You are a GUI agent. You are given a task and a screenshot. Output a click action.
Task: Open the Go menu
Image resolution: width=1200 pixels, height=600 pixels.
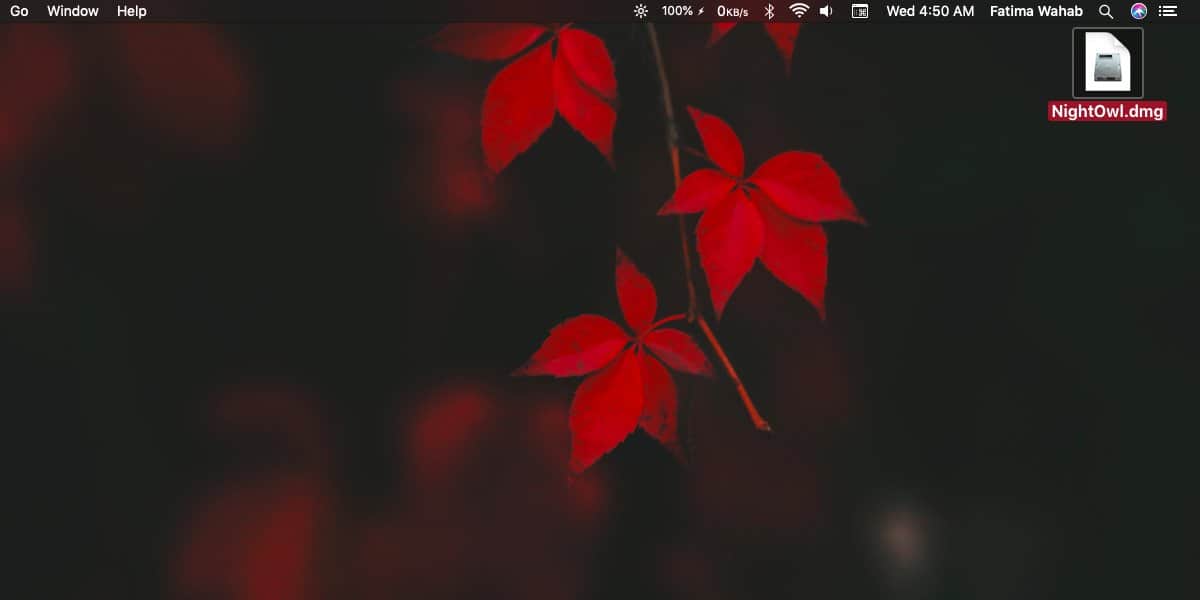click(x=19, y=11)
